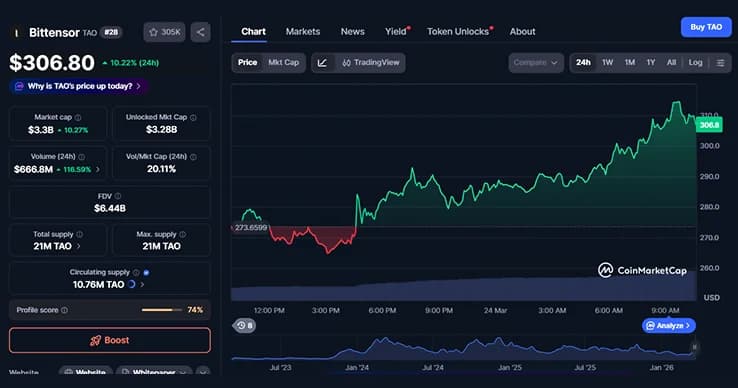This screenshot has height=388, width=738.
Task: Set chart range to 24h
Action: [583, 63]
